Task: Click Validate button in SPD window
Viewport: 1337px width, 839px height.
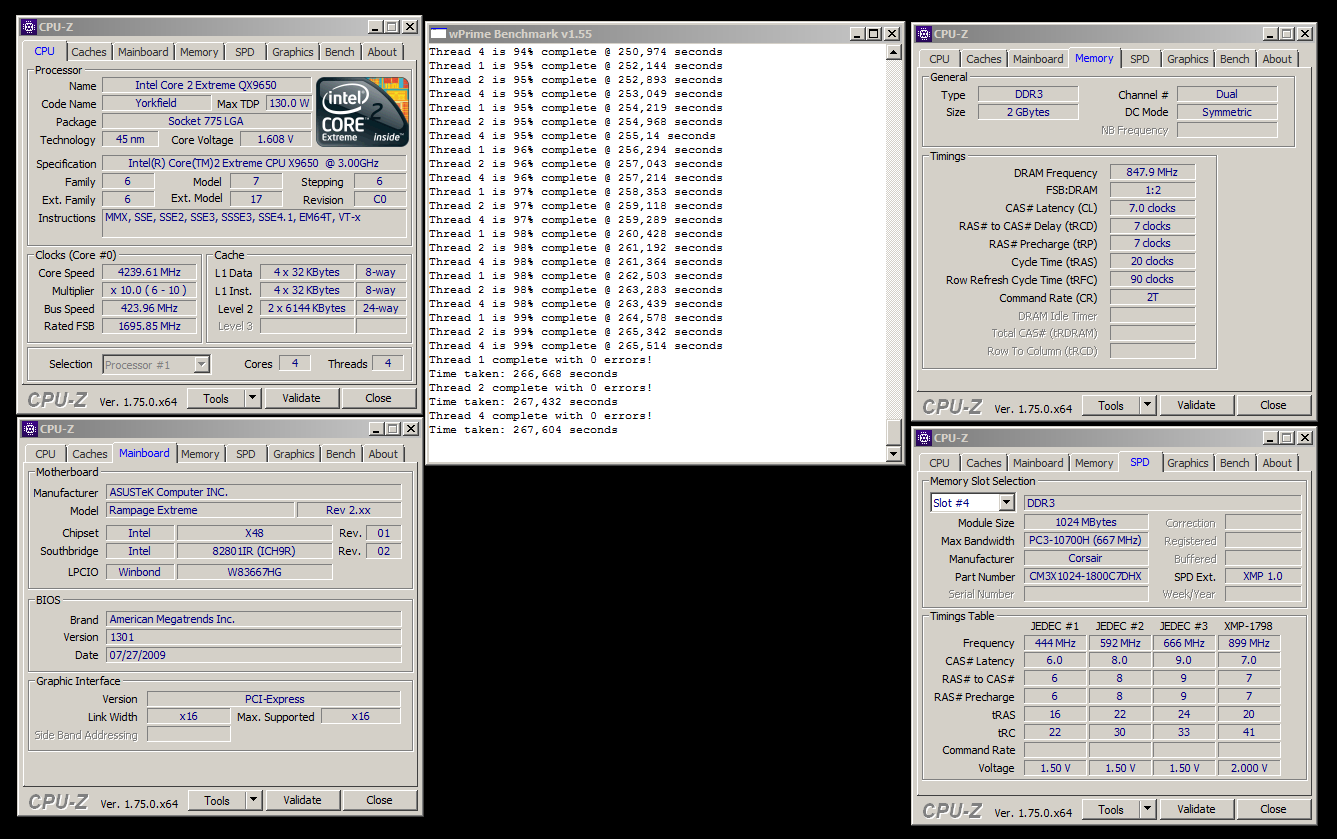Action: click(x=1196, y=809)
